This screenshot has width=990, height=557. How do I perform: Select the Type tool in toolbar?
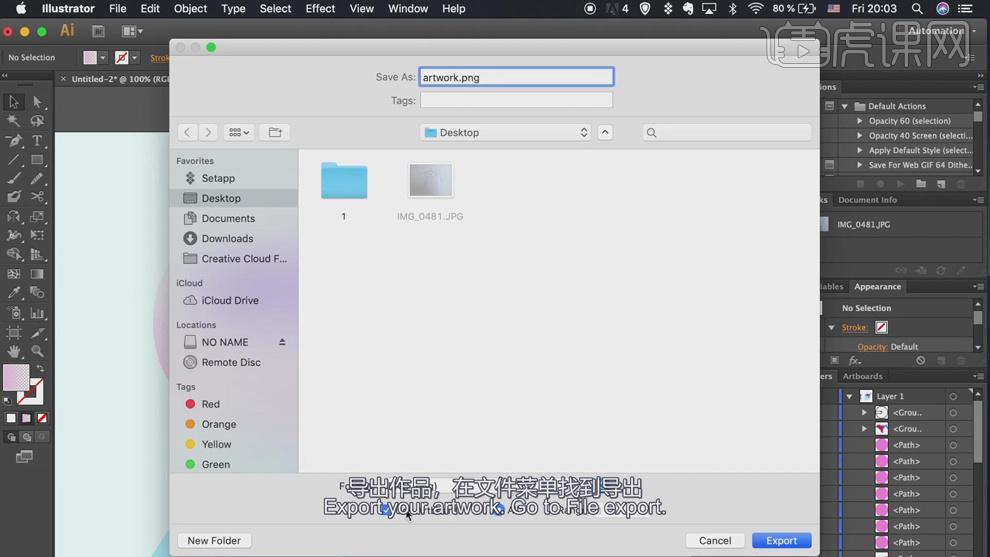click(37, 141)
